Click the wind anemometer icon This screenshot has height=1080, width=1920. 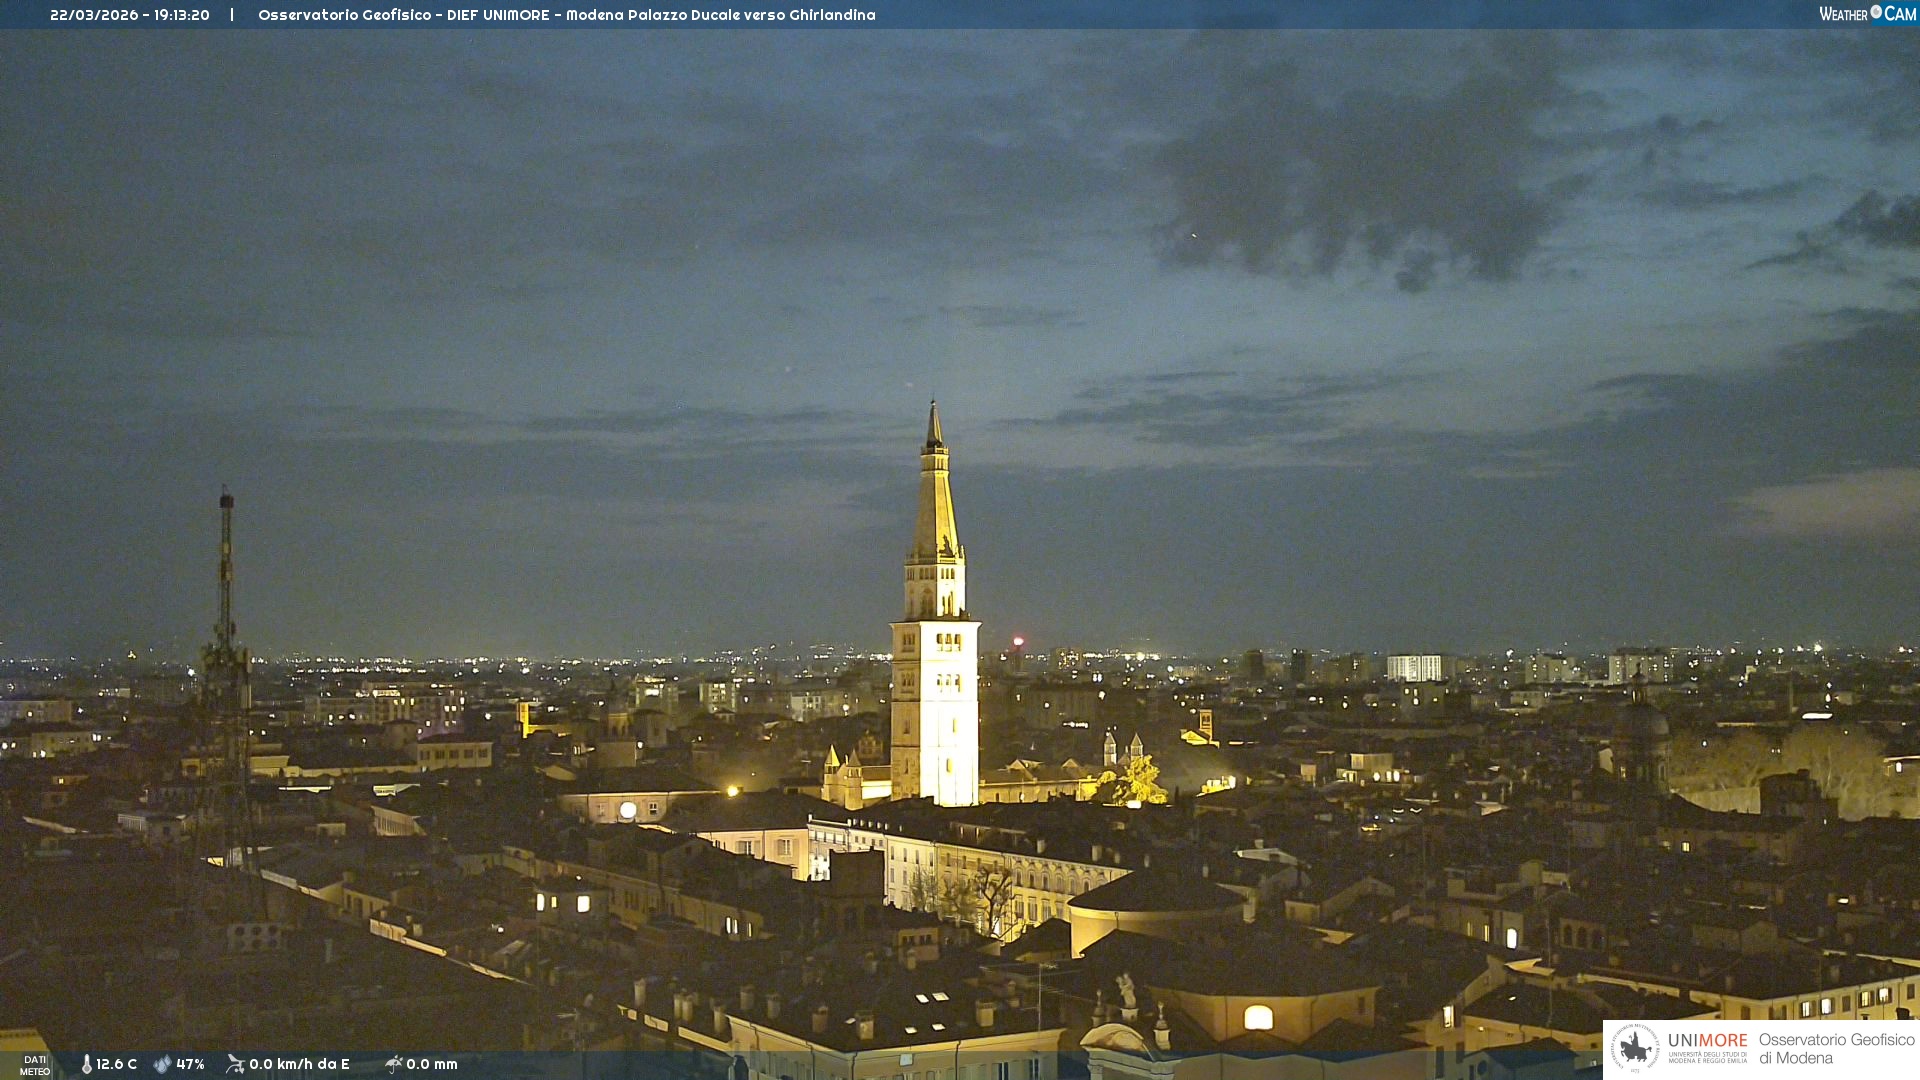pyautogui.click(x=235, y=1064)
